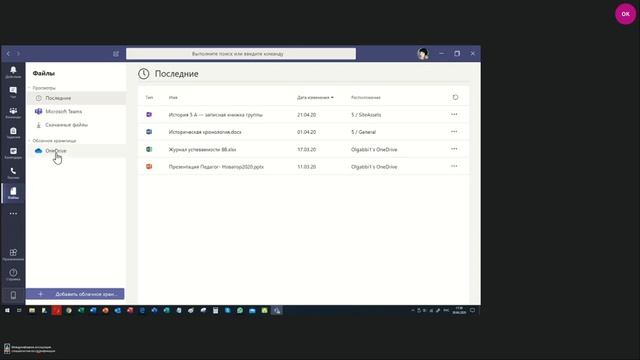This screenshot has height=360, width=640.
Task: Click the date 11.03.20
Action: tap(307, 167)
